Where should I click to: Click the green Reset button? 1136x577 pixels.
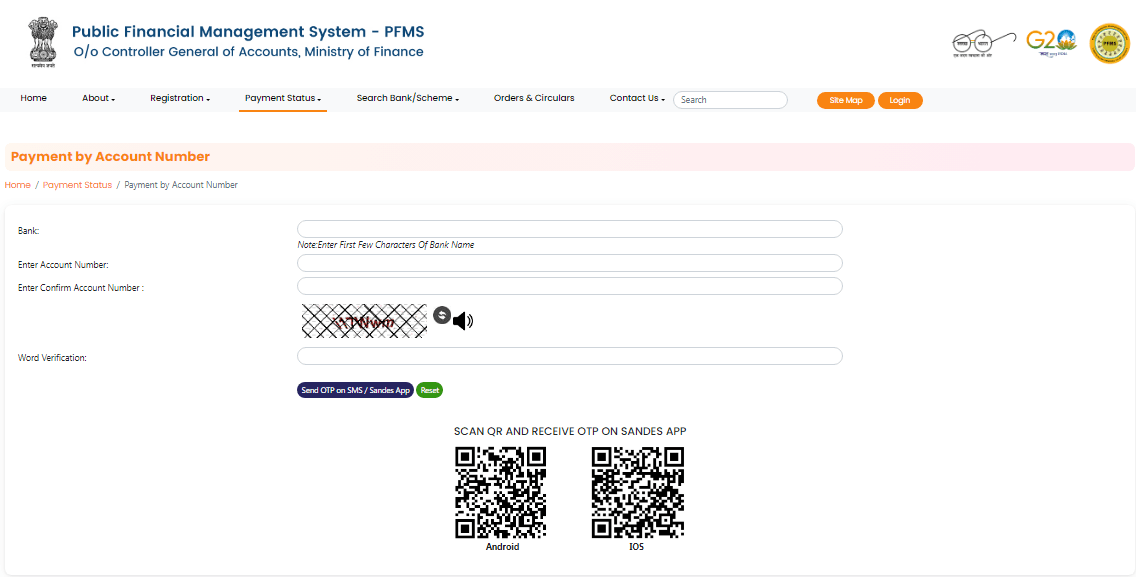click(430, 390)
